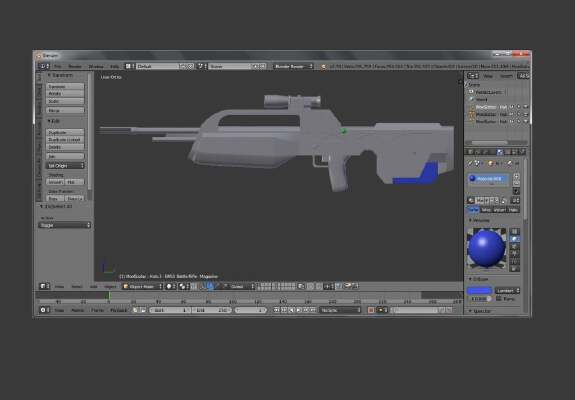This screenshot has height=400, width=575.
Task: Add a material slot with plus icon
Action: point(516,176)
